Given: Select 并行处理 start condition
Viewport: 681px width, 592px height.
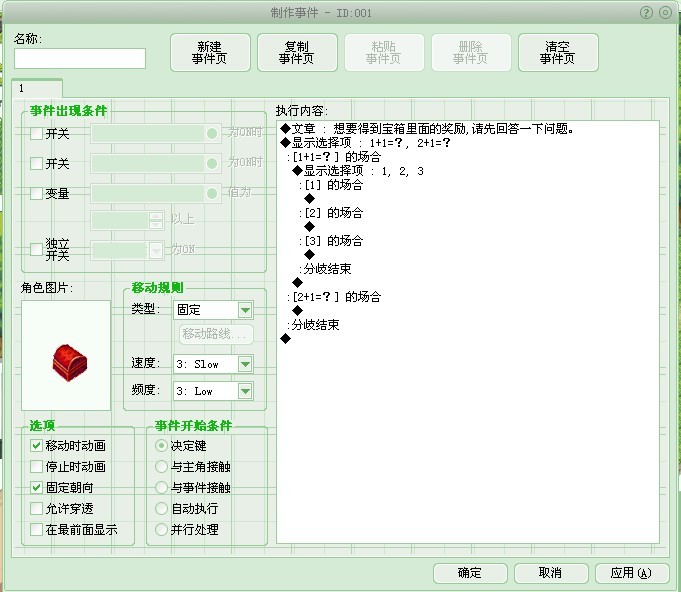Looking at the screenshot, I should tap(161, 529).
